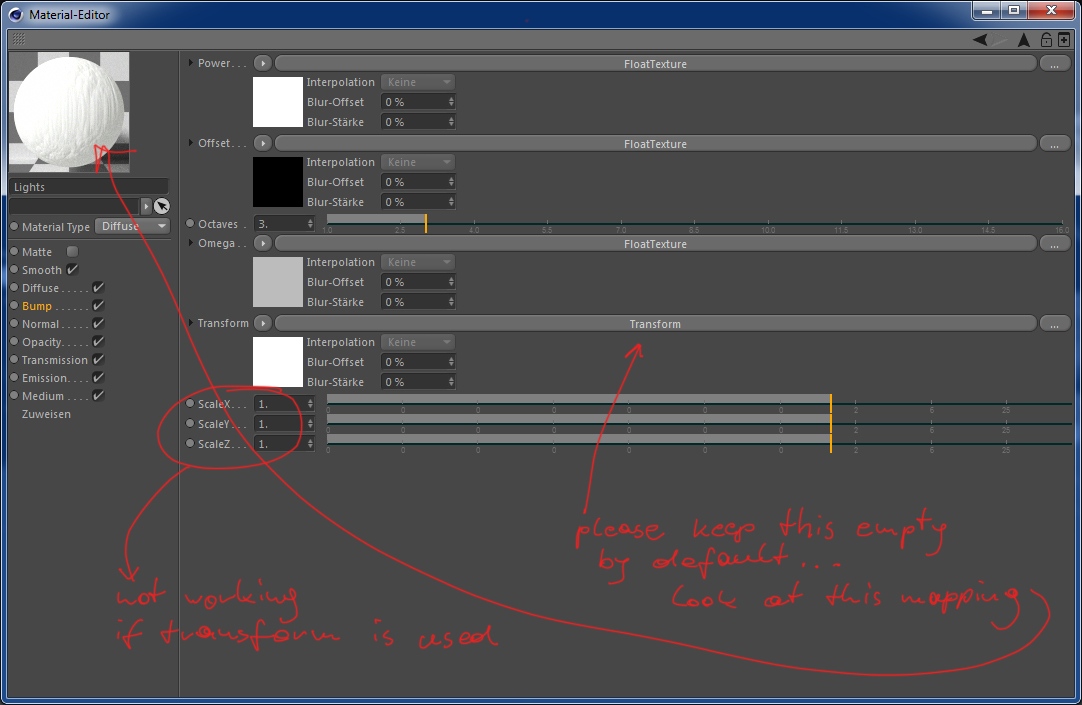Click the small arrow button beside layer field
This screenshot has height=705, width=1082.
146,206
